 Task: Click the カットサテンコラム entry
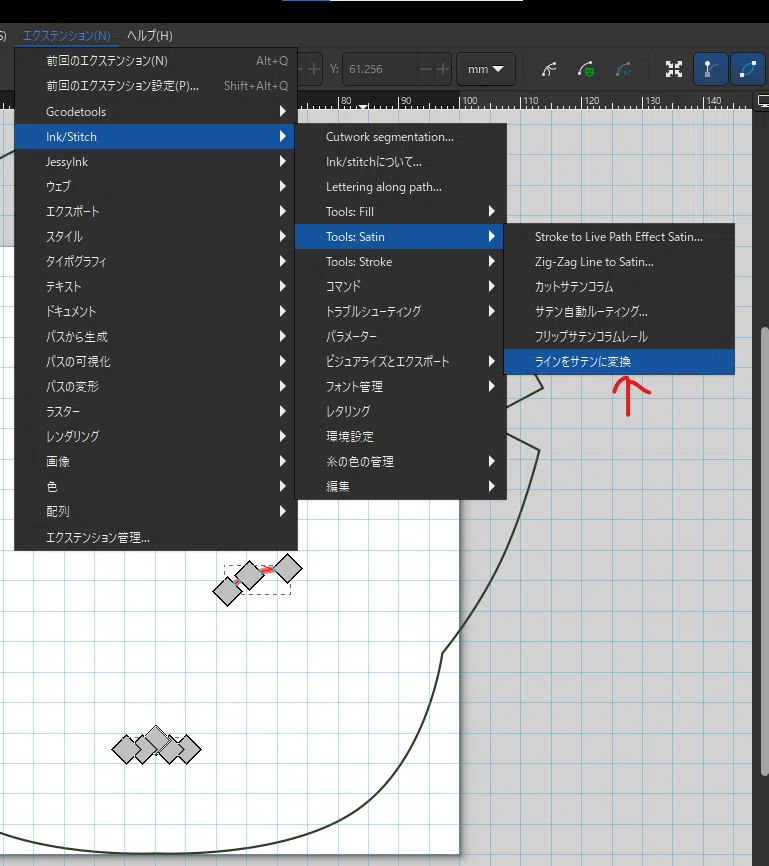[x=619, y=287]
